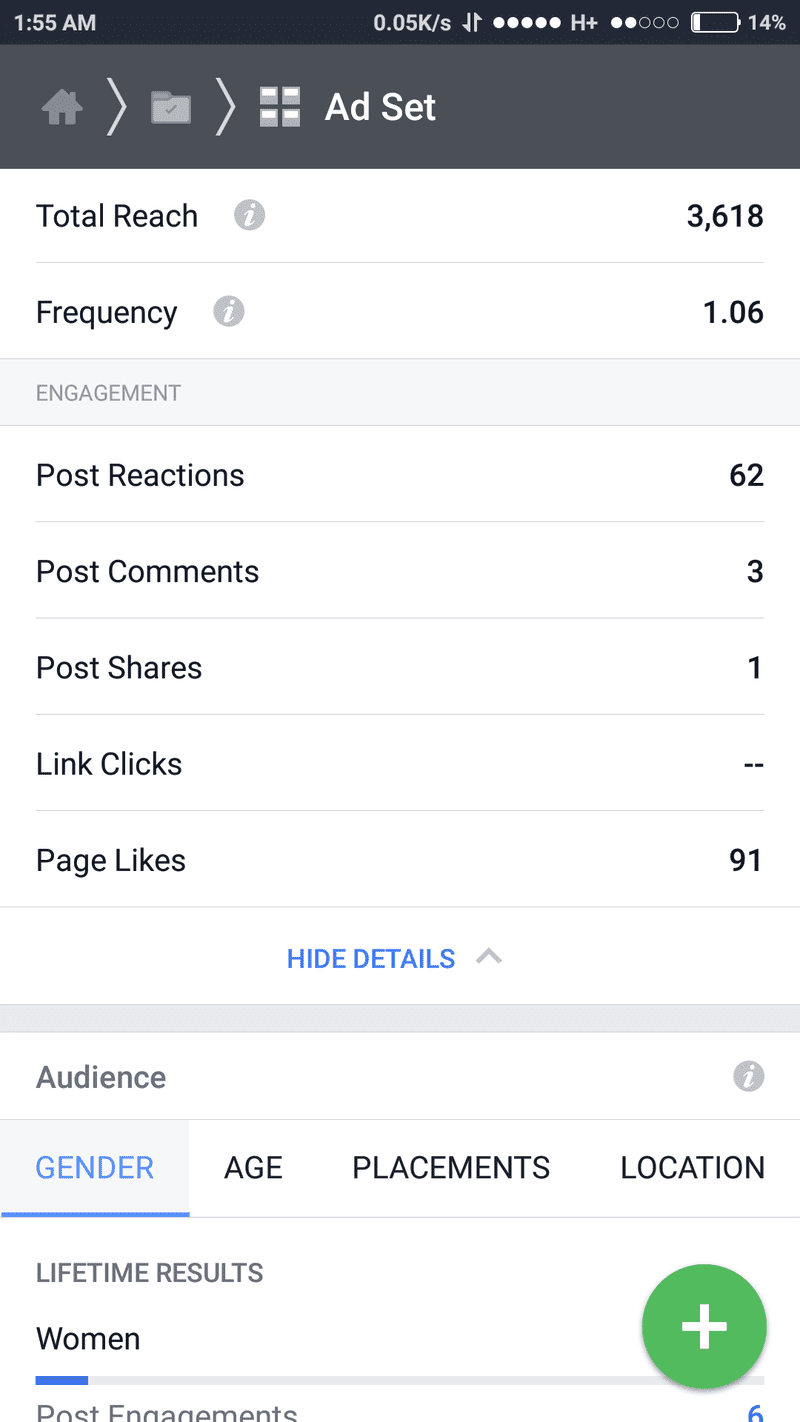Tap the Women results progress bar

click(330, 1381)
